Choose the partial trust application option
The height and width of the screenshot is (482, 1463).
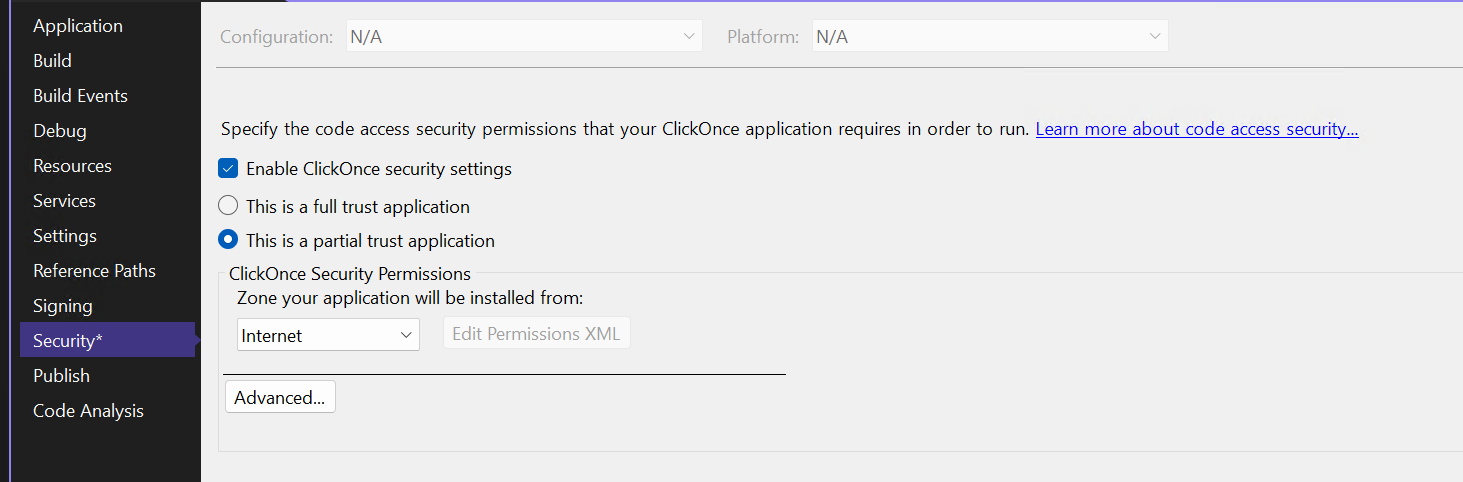pyautogui.click(x=228, y=241)
